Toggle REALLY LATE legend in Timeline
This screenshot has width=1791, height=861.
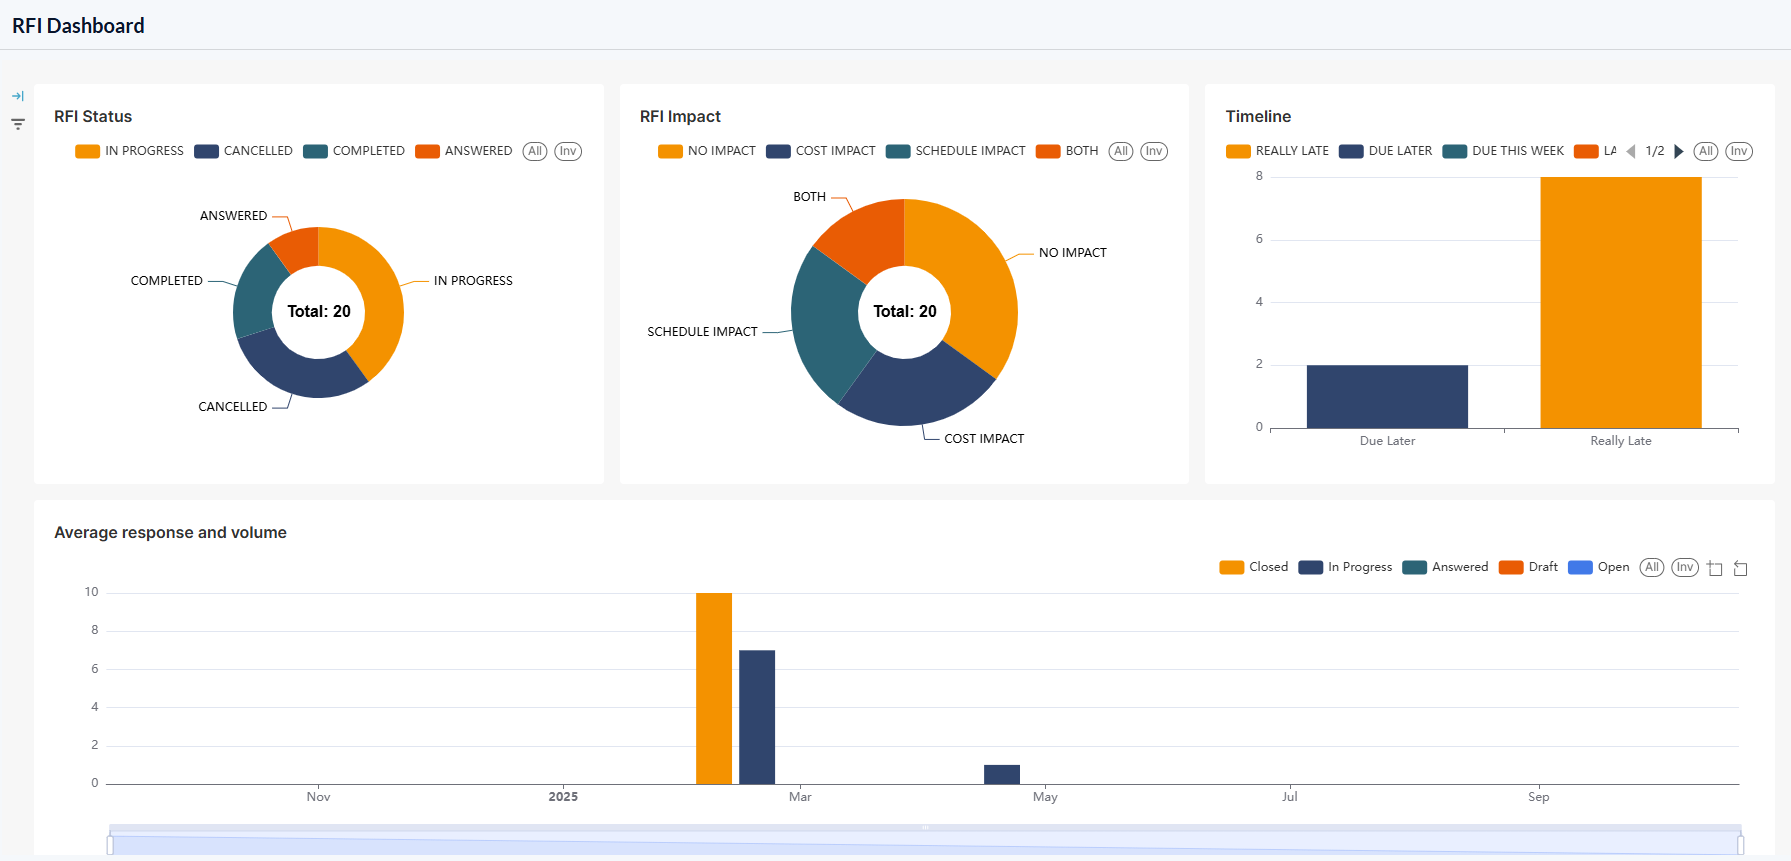coord(1278,151)
